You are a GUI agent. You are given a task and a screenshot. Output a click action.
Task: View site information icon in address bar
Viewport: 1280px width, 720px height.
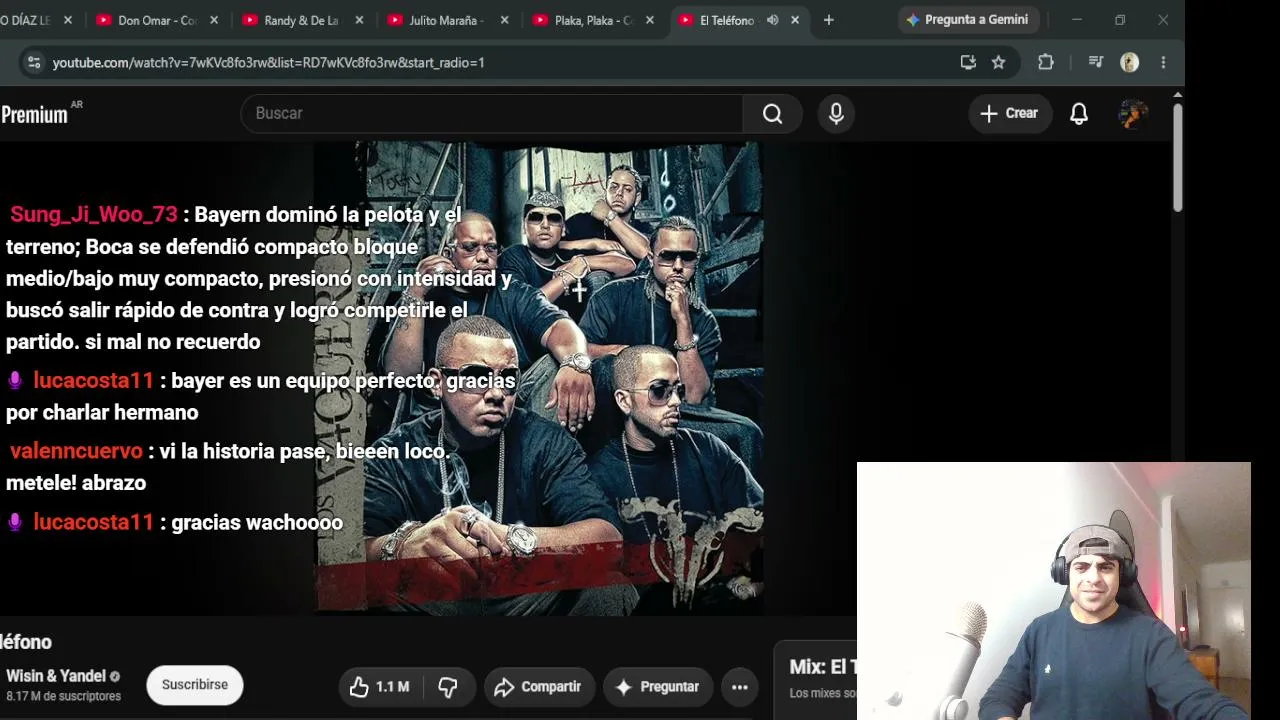(34, 62)
